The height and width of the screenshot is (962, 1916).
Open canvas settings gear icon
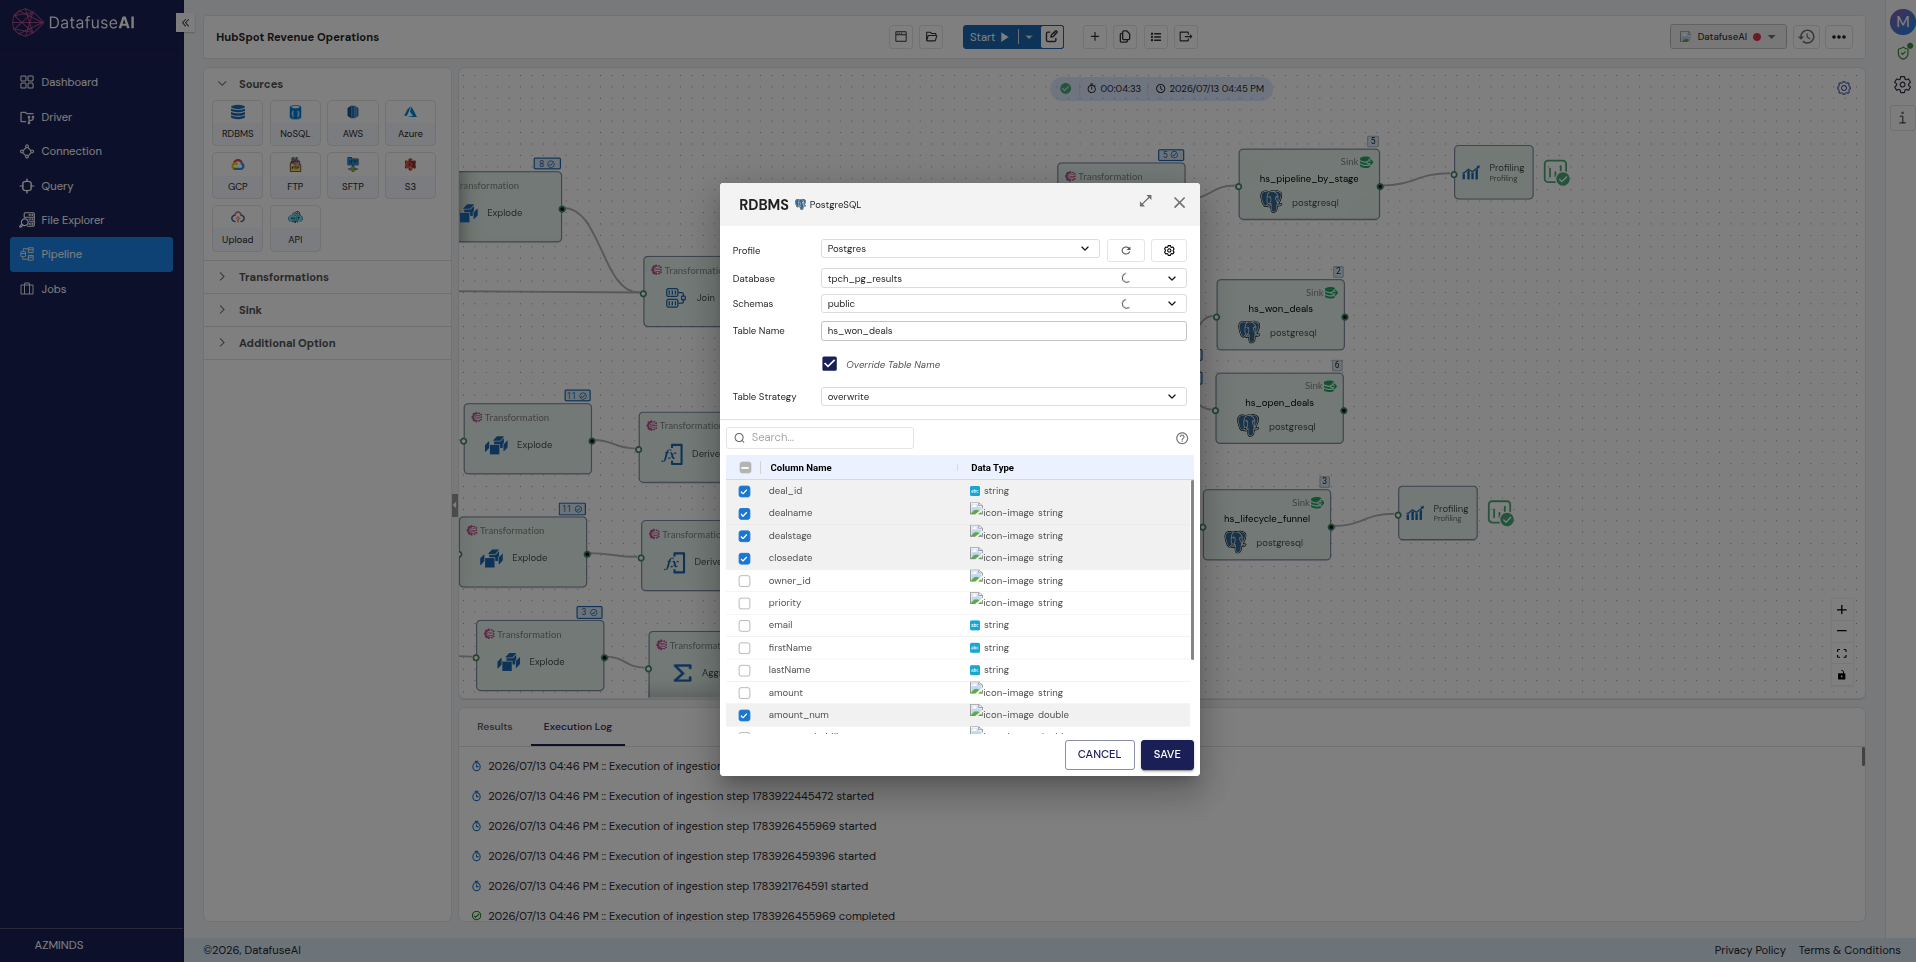pyautogui.click(x=1844, y=88)
